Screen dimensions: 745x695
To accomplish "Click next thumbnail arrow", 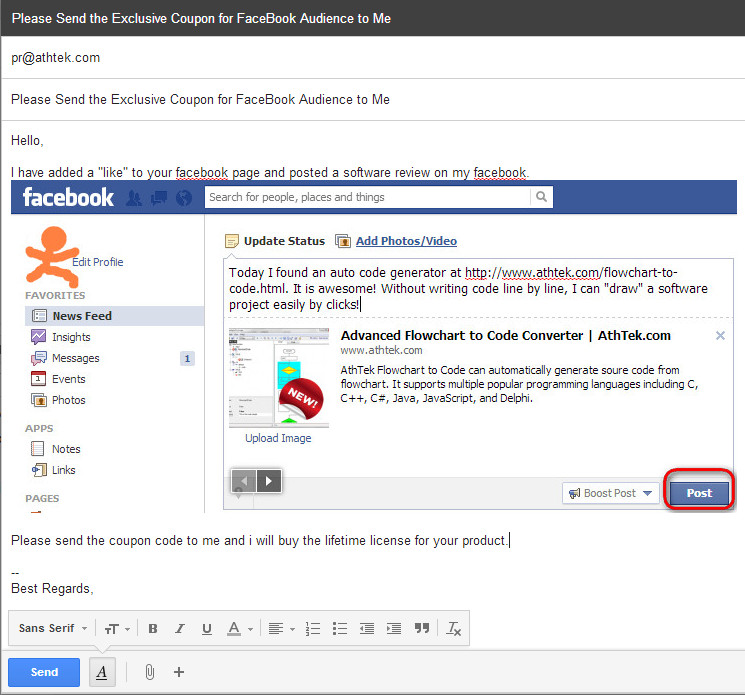I will 269,481.
